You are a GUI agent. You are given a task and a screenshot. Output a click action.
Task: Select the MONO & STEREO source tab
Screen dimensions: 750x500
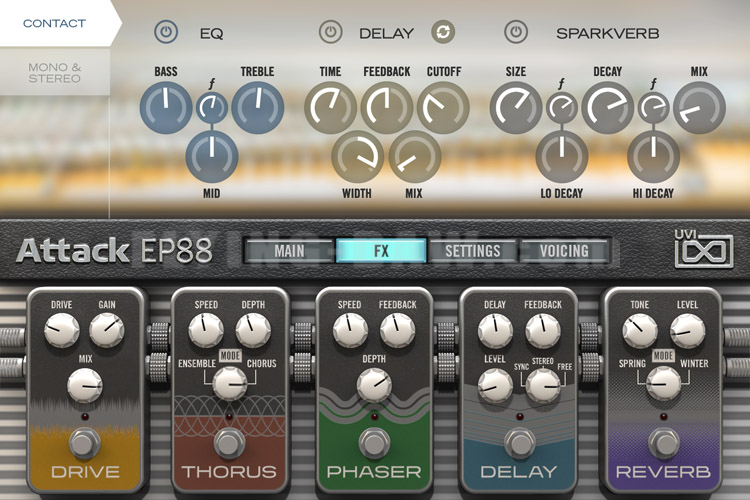(55, 73)
